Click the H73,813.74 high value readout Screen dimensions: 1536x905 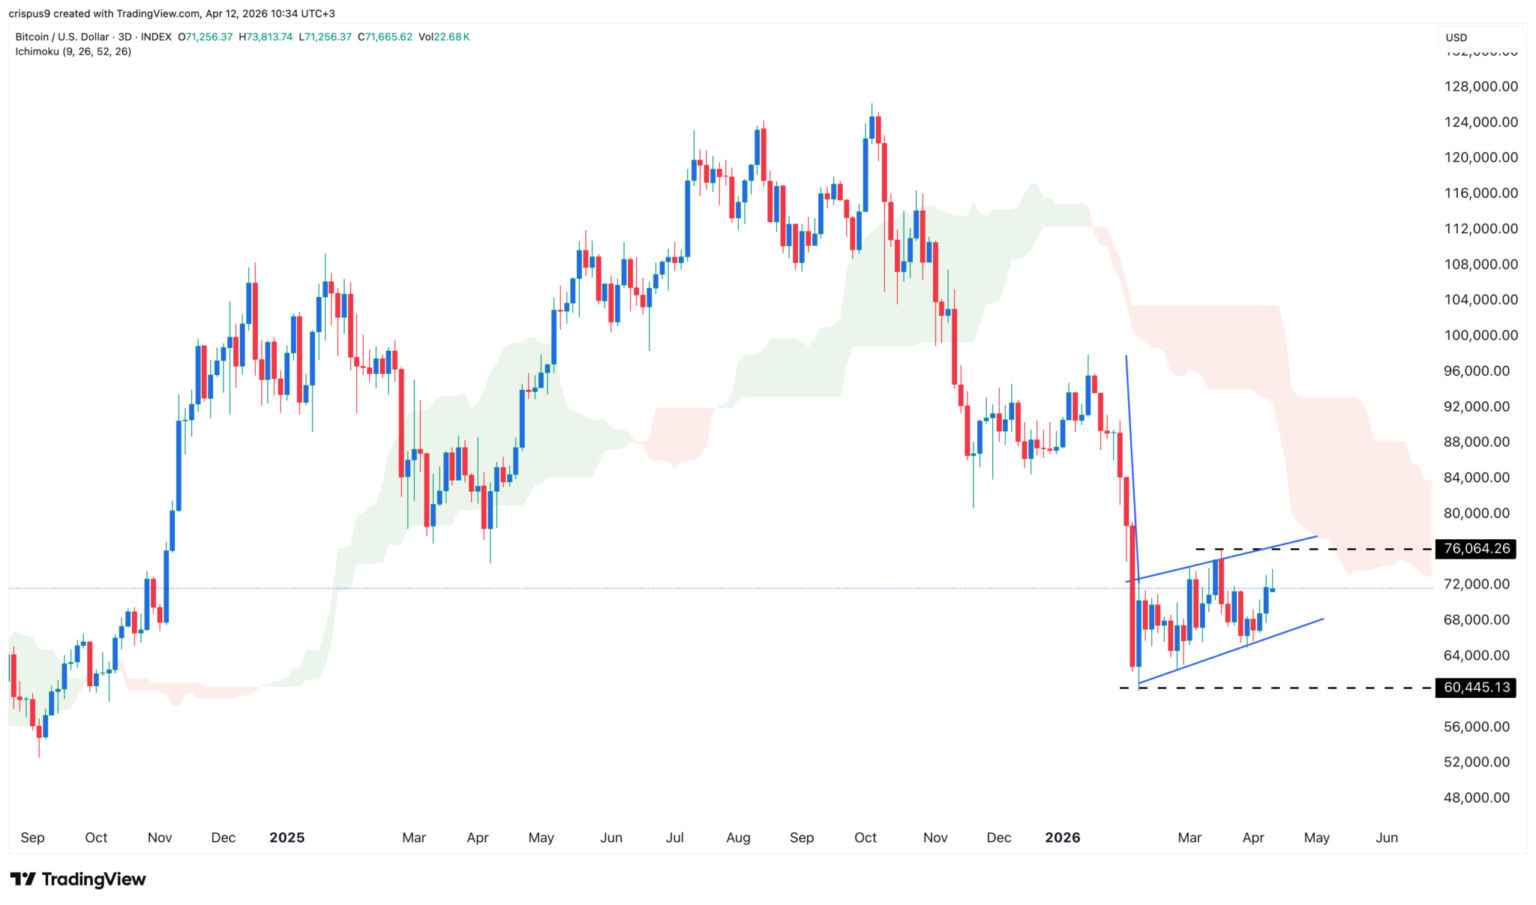click(266, 37)
